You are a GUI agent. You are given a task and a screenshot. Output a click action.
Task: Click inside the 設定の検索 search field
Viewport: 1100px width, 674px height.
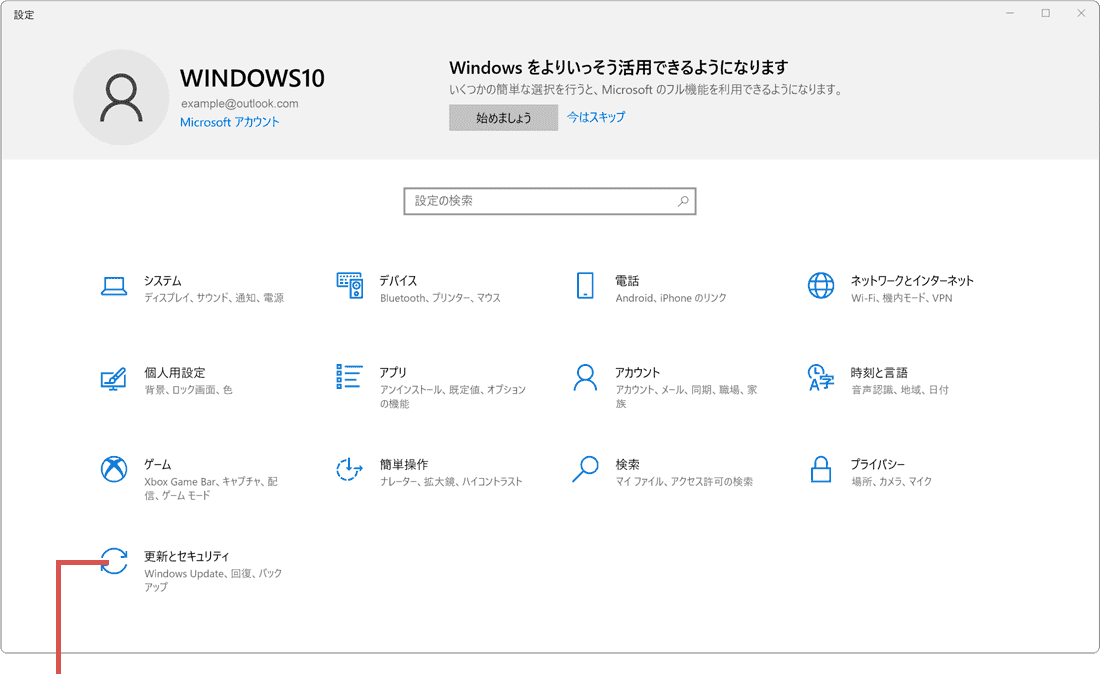(520, 201)
